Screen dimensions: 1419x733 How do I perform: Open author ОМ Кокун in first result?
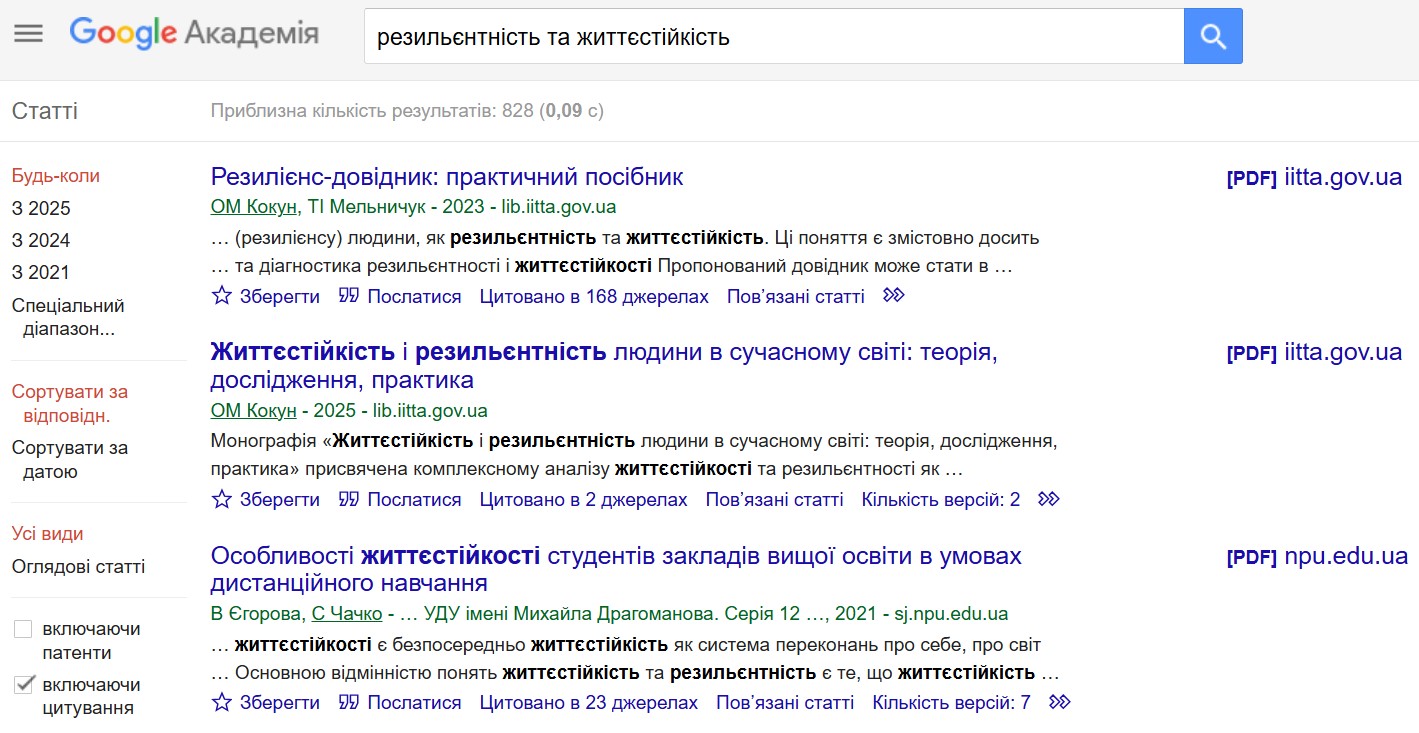click(254, 207)
